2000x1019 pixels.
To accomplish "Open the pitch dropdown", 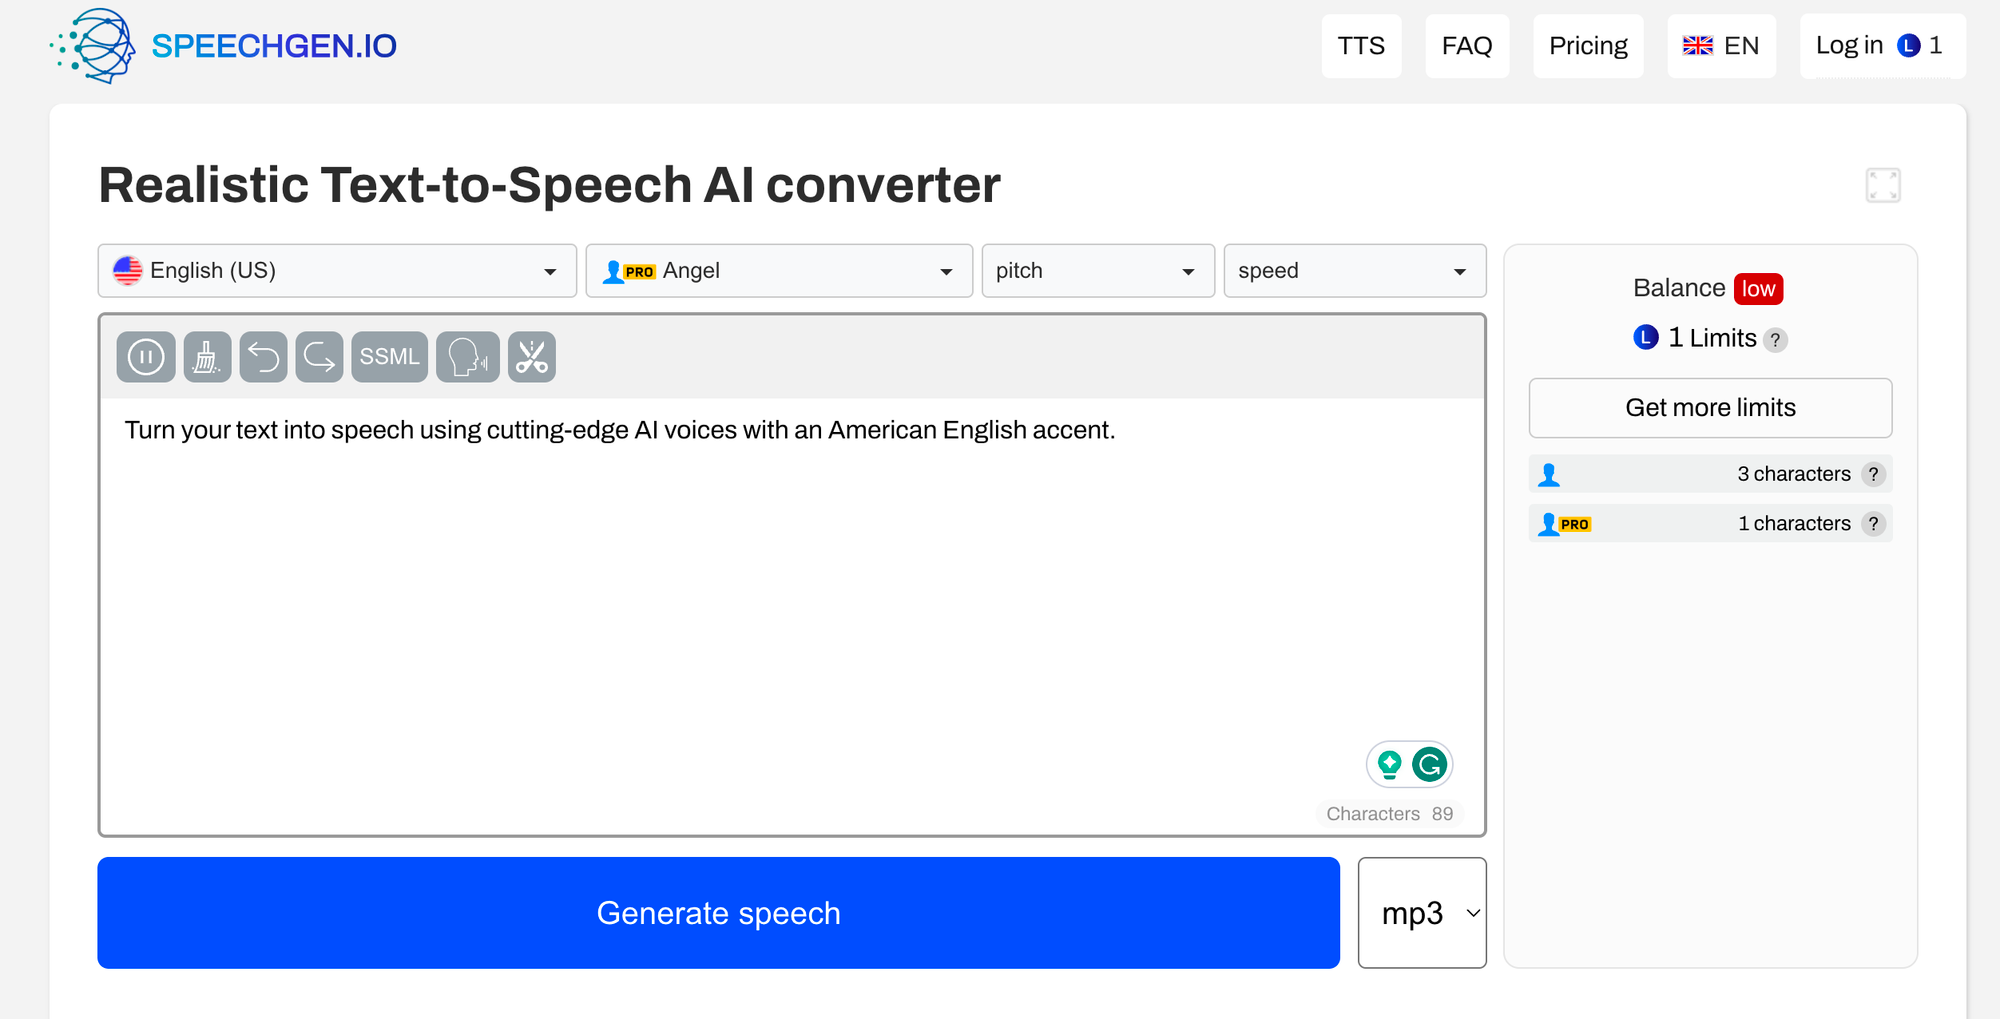I will [1097, 271].
